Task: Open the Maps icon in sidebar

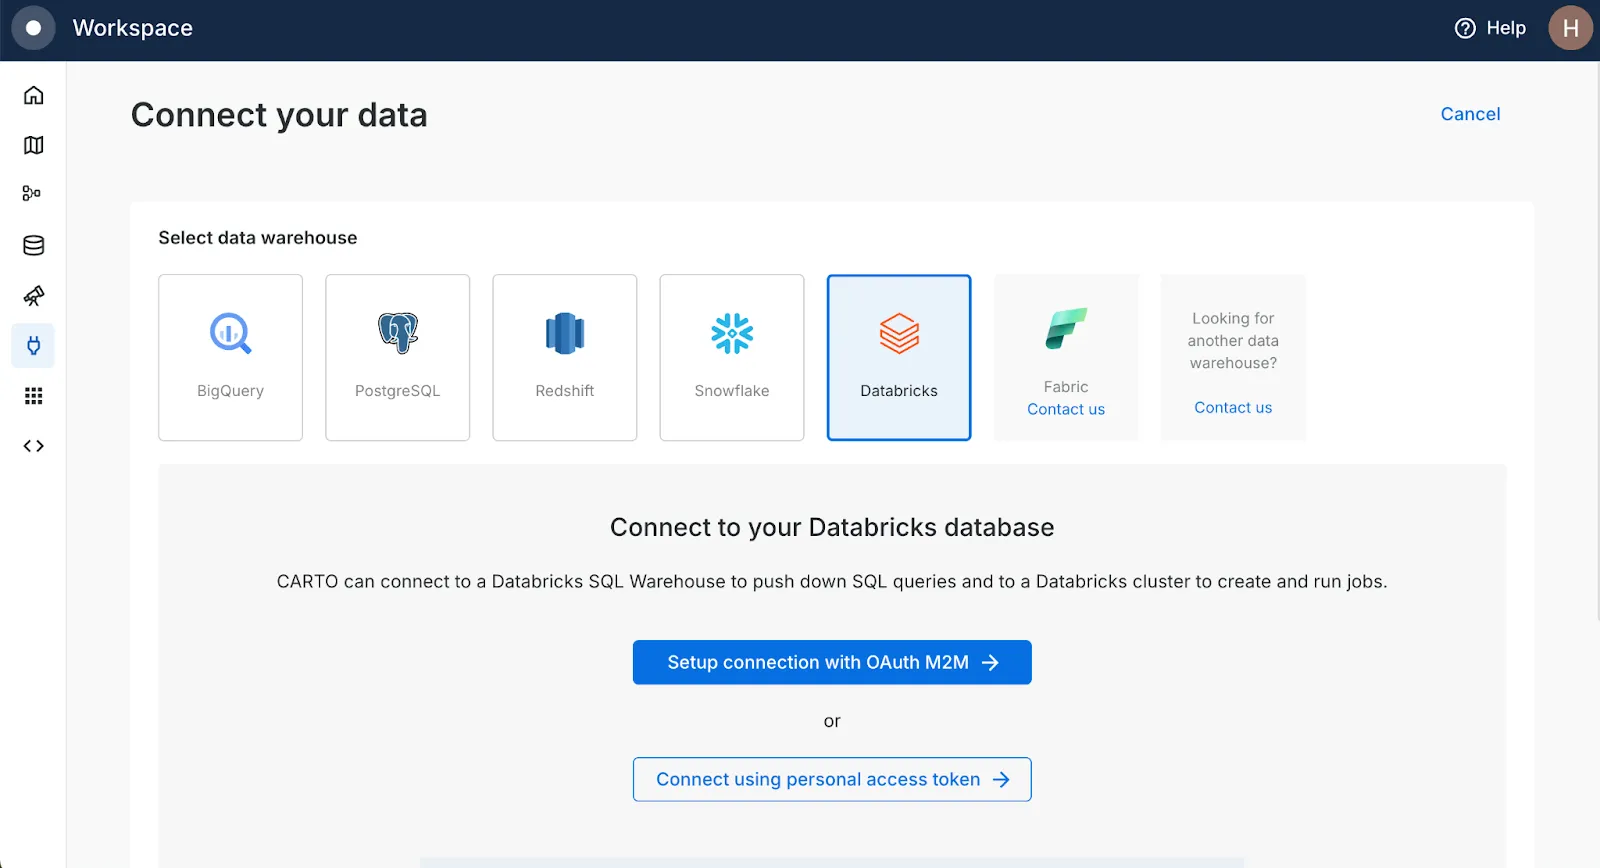Action: tap(33, 145)
